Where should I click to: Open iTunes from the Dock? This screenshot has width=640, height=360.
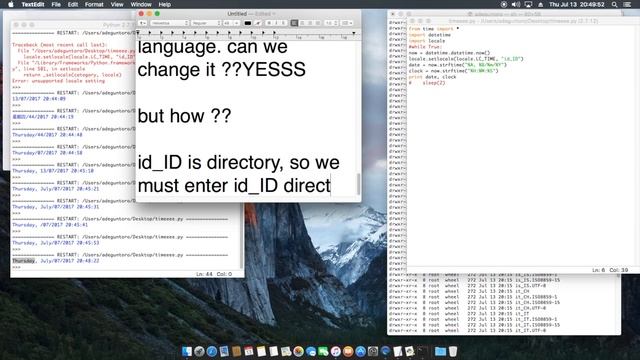point(336,351)
